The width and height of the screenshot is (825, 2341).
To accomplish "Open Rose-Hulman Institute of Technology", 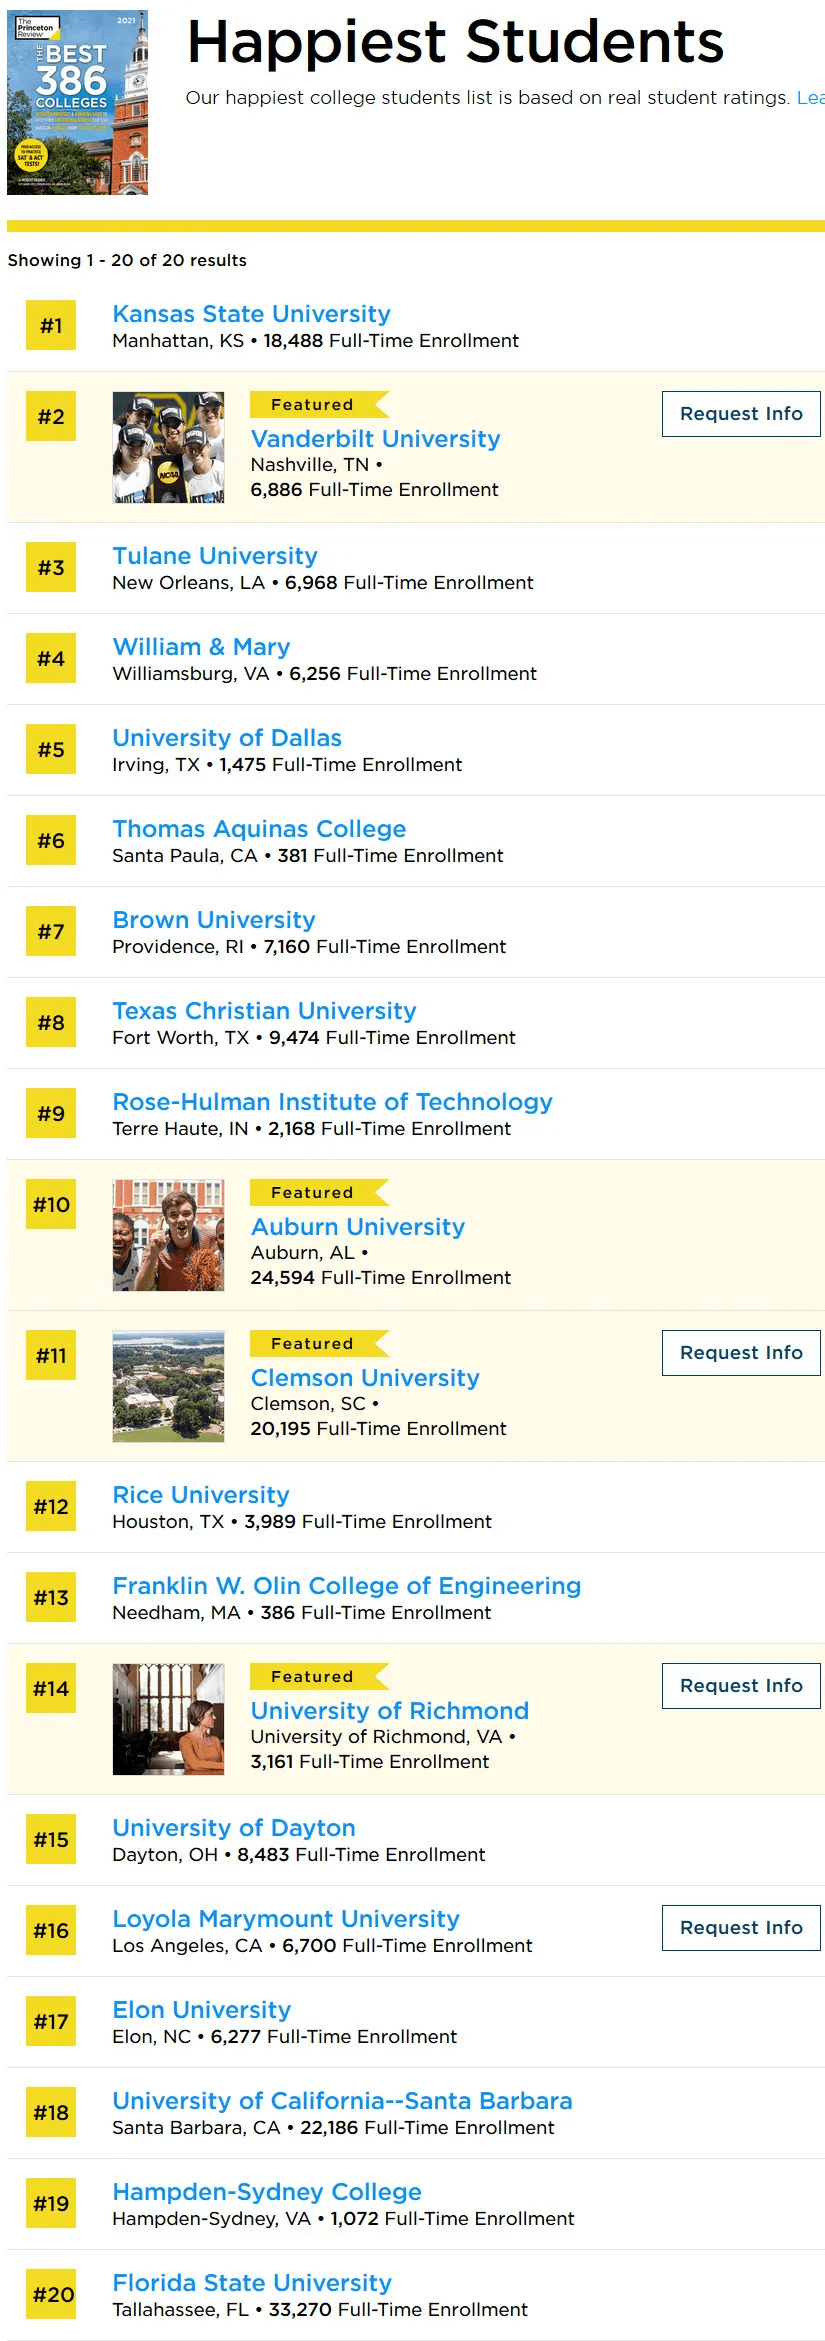I will point(332,1102).
